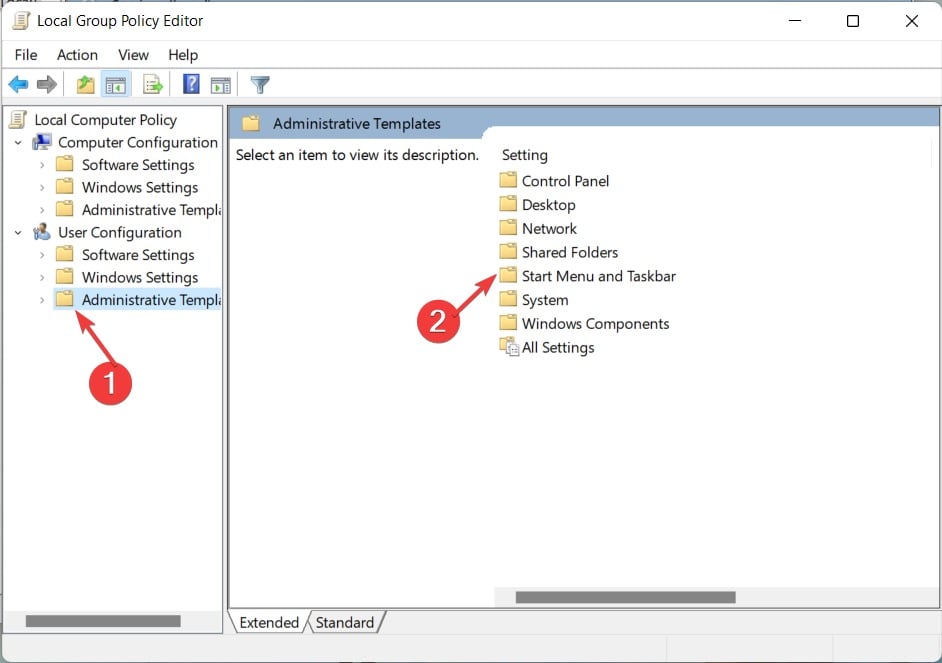Click the Setting column header
This screenshot has height=663, width=942.
pyautogui.click(x=524, y=155)
